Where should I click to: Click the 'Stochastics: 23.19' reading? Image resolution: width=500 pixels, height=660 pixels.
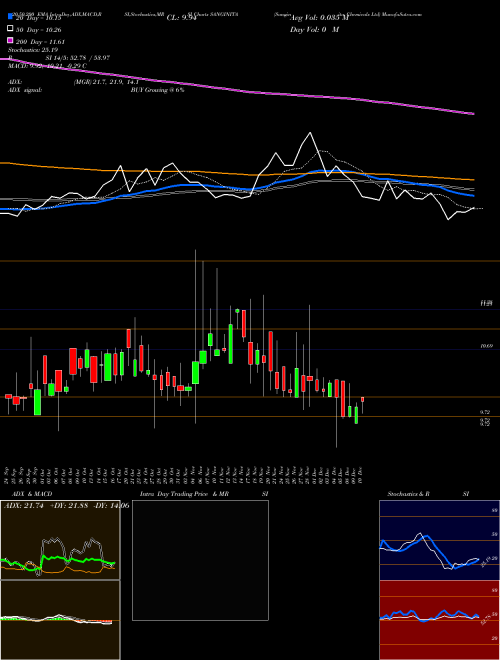[32, 50]
